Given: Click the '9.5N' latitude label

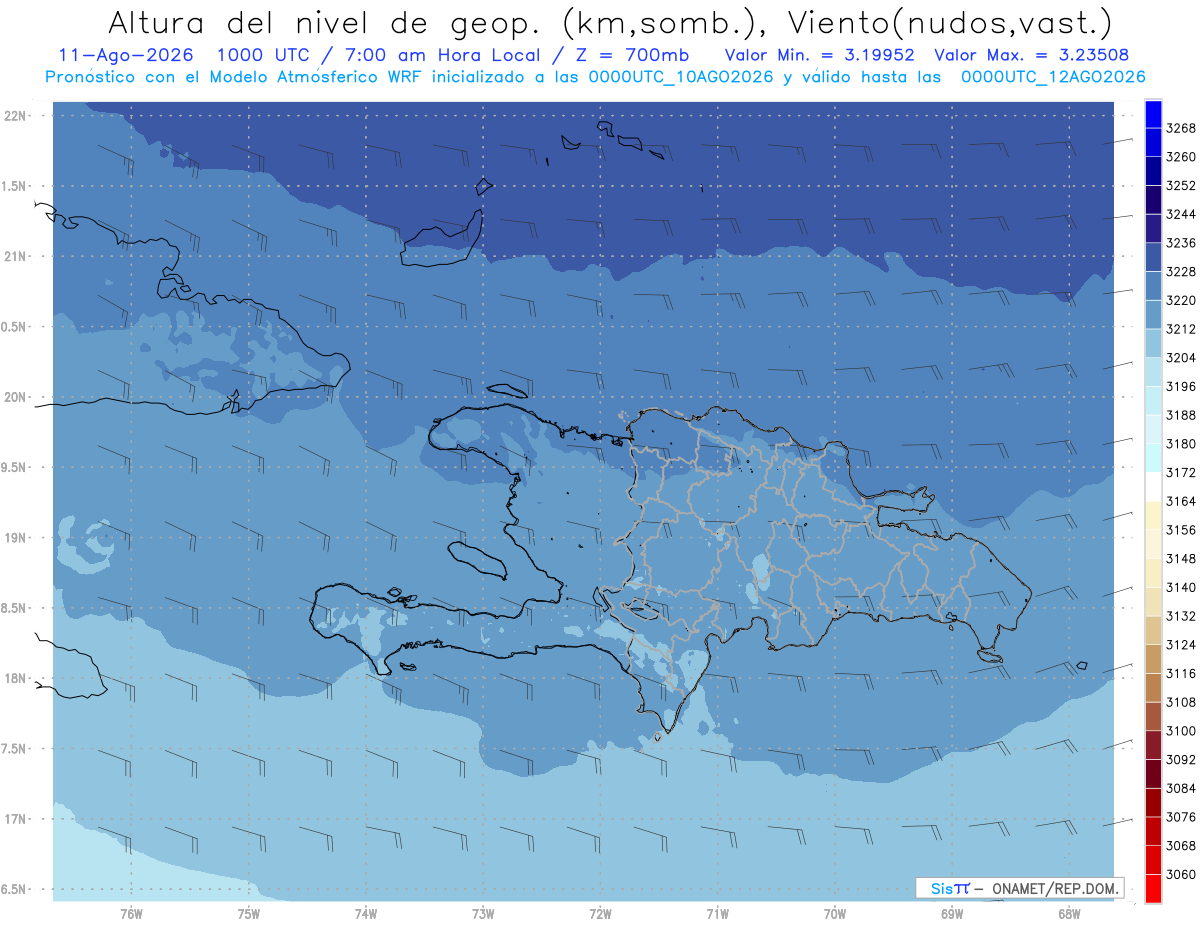Looking at the screenshot, I should click(15, 467).
